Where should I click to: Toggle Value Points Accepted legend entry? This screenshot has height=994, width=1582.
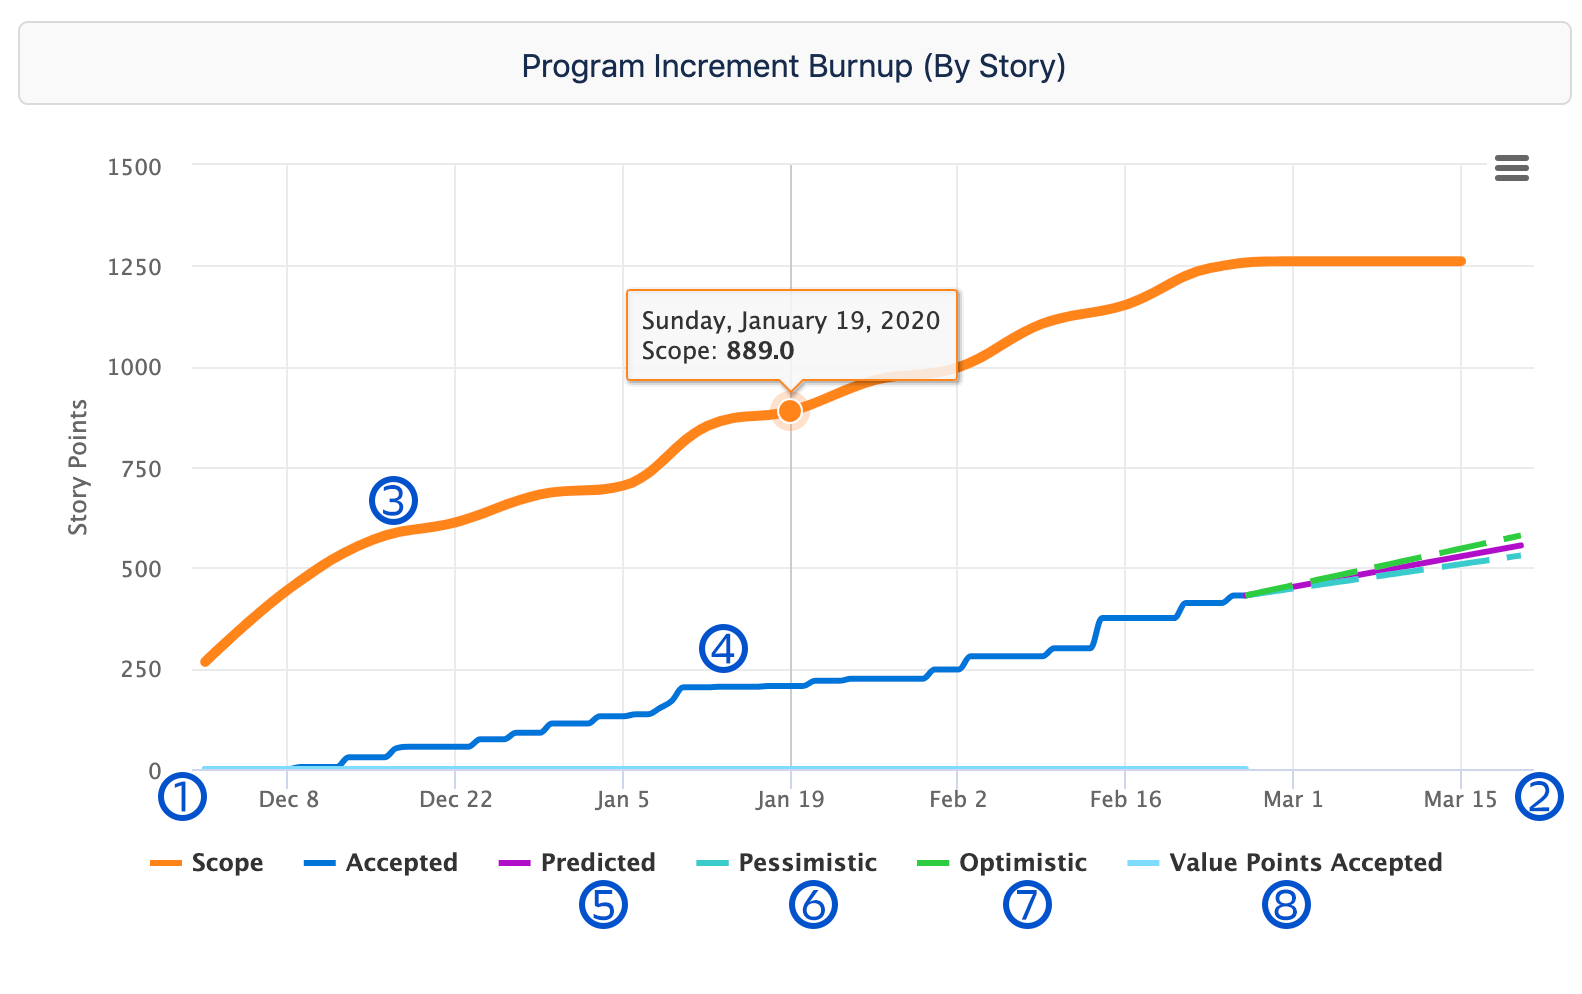tap(1285, 862)
